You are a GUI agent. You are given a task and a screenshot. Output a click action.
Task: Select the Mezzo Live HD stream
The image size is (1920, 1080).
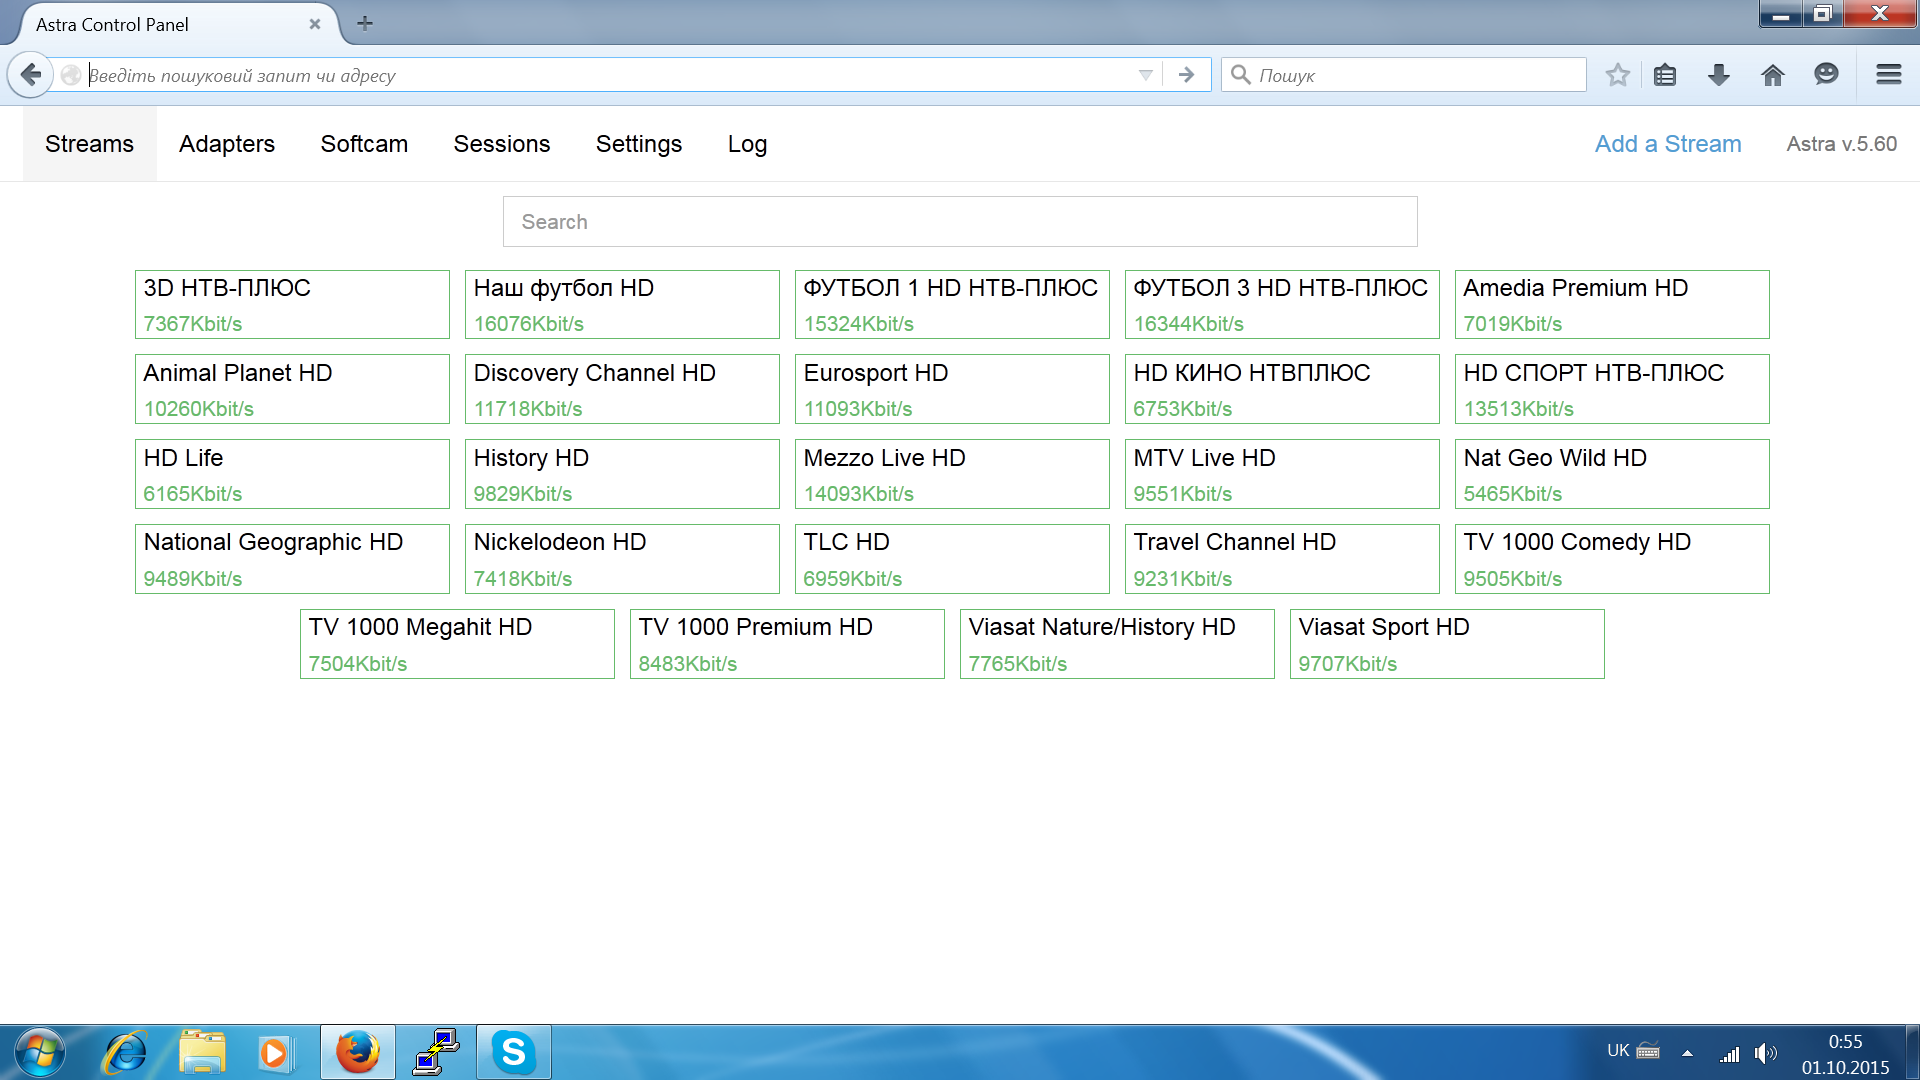point(952,474)
